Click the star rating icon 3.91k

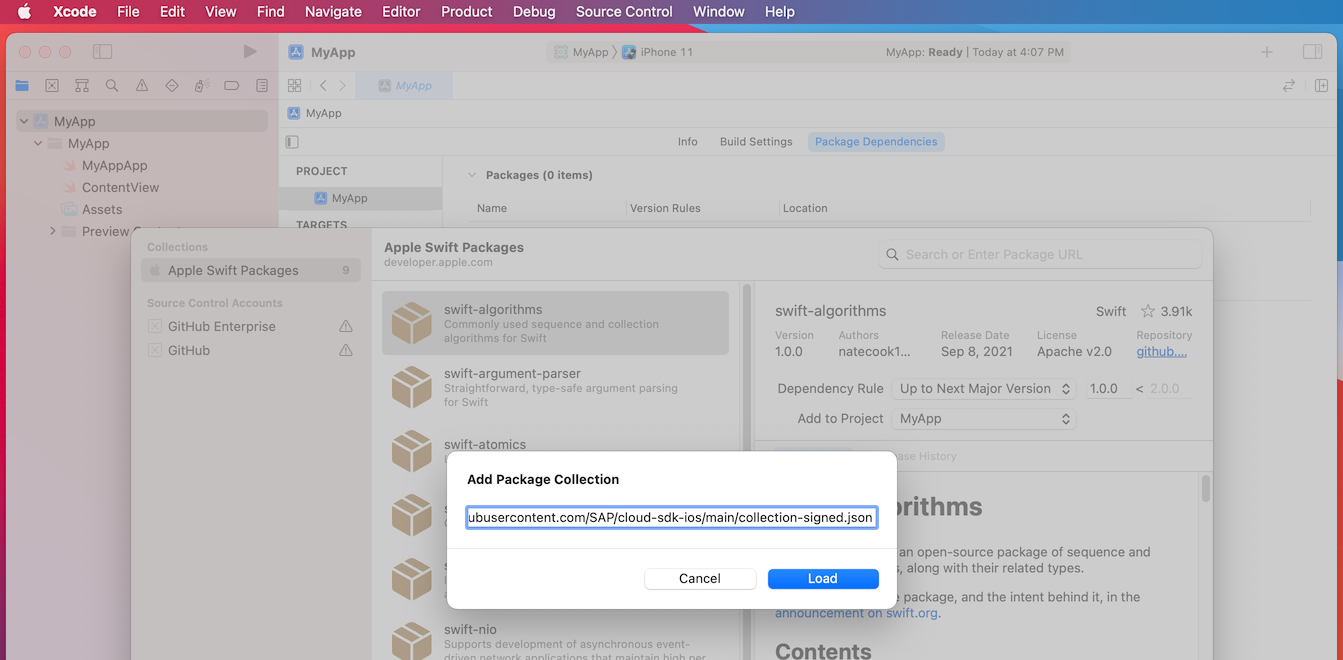pos(1148,311)
